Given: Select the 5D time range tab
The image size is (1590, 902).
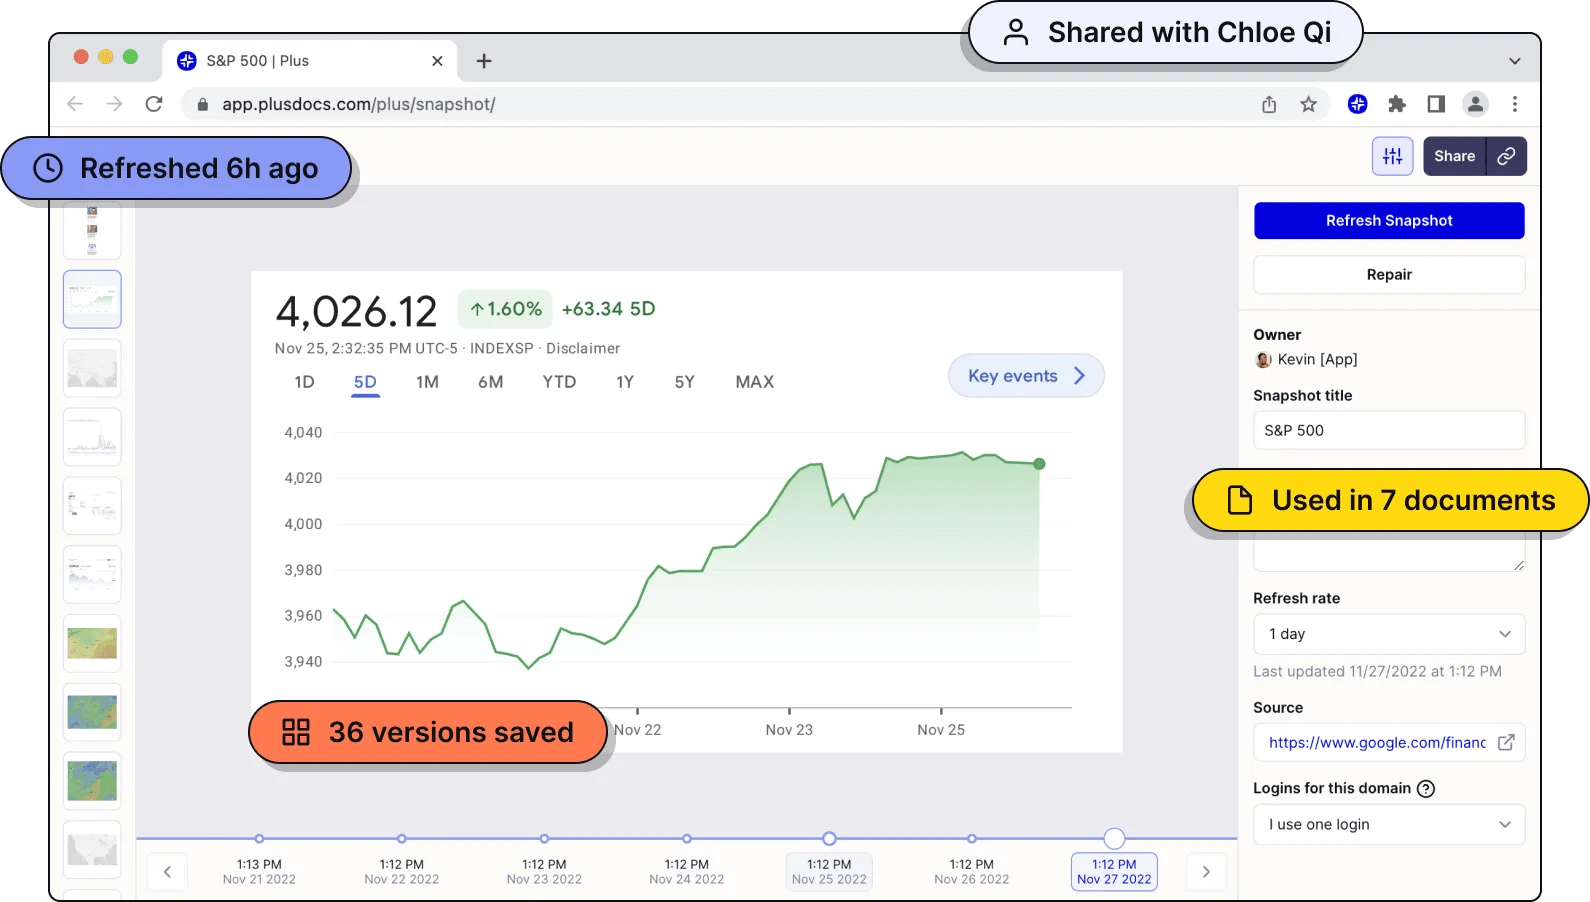Looking at the screenshot, I should [365, 382].
